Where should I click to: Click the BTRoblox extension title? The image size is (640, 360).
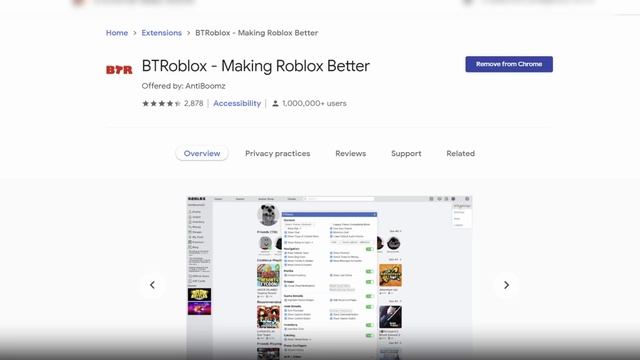[x=256, y=66]
